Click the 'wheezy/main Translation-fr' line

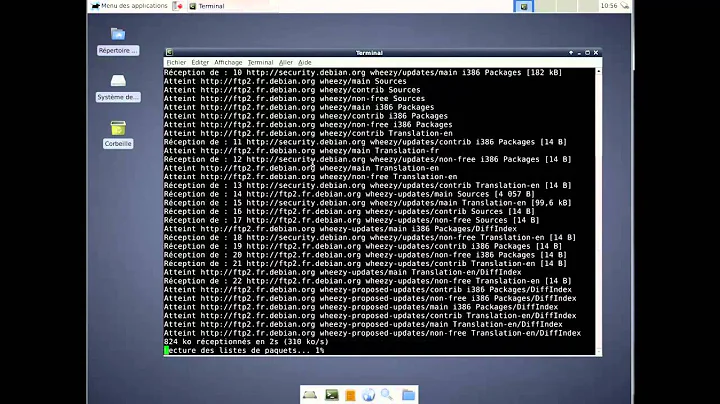click(x=301, y=151)
